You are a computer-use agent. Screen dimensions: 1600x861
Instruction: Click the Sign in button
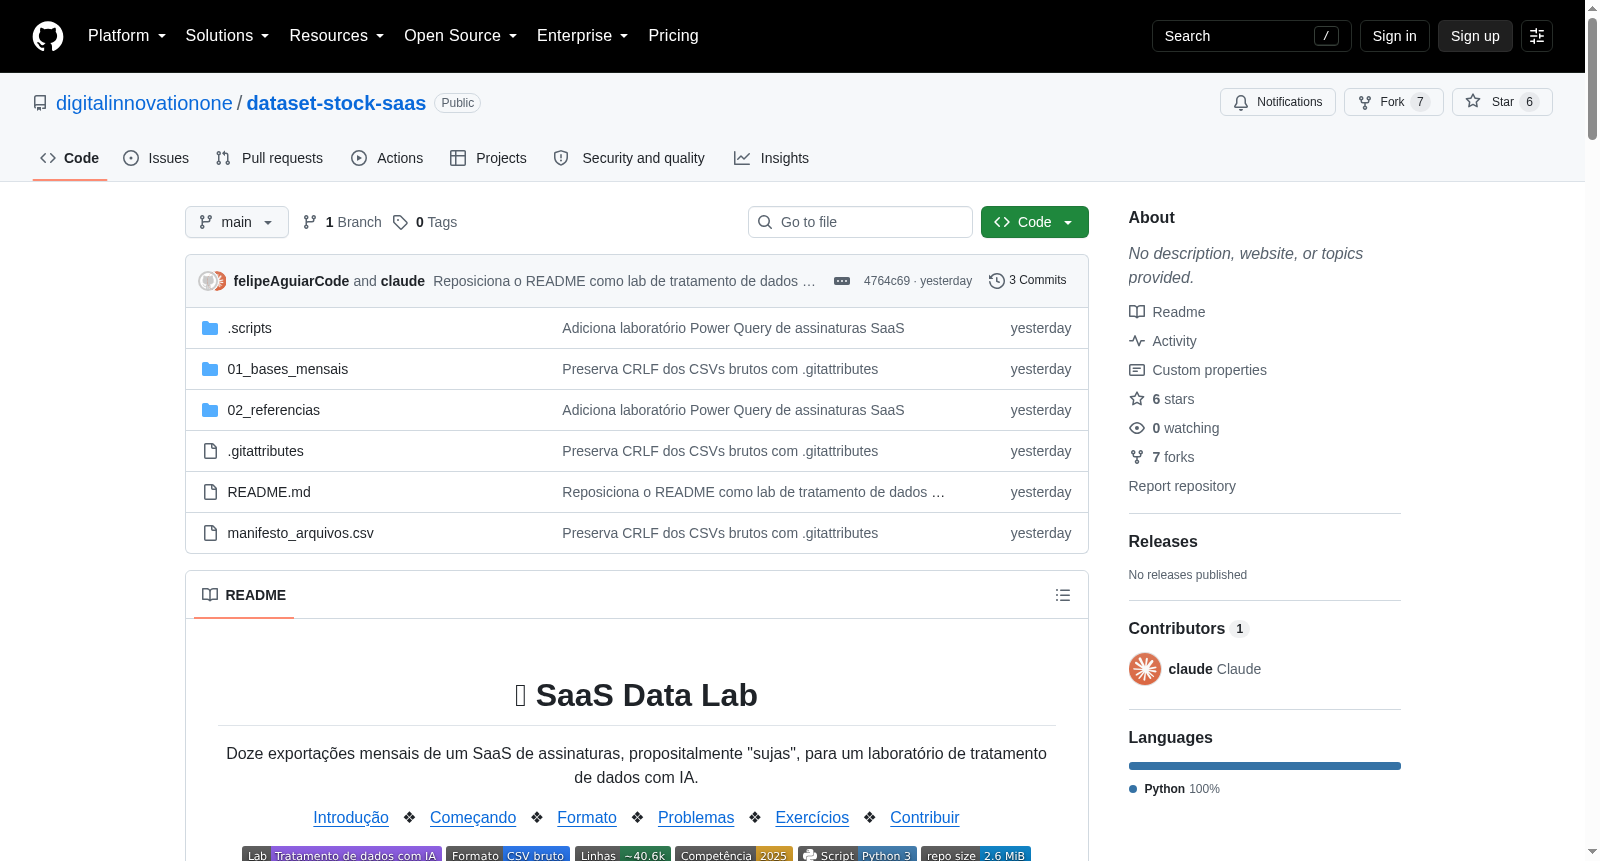pos(1394,36)
